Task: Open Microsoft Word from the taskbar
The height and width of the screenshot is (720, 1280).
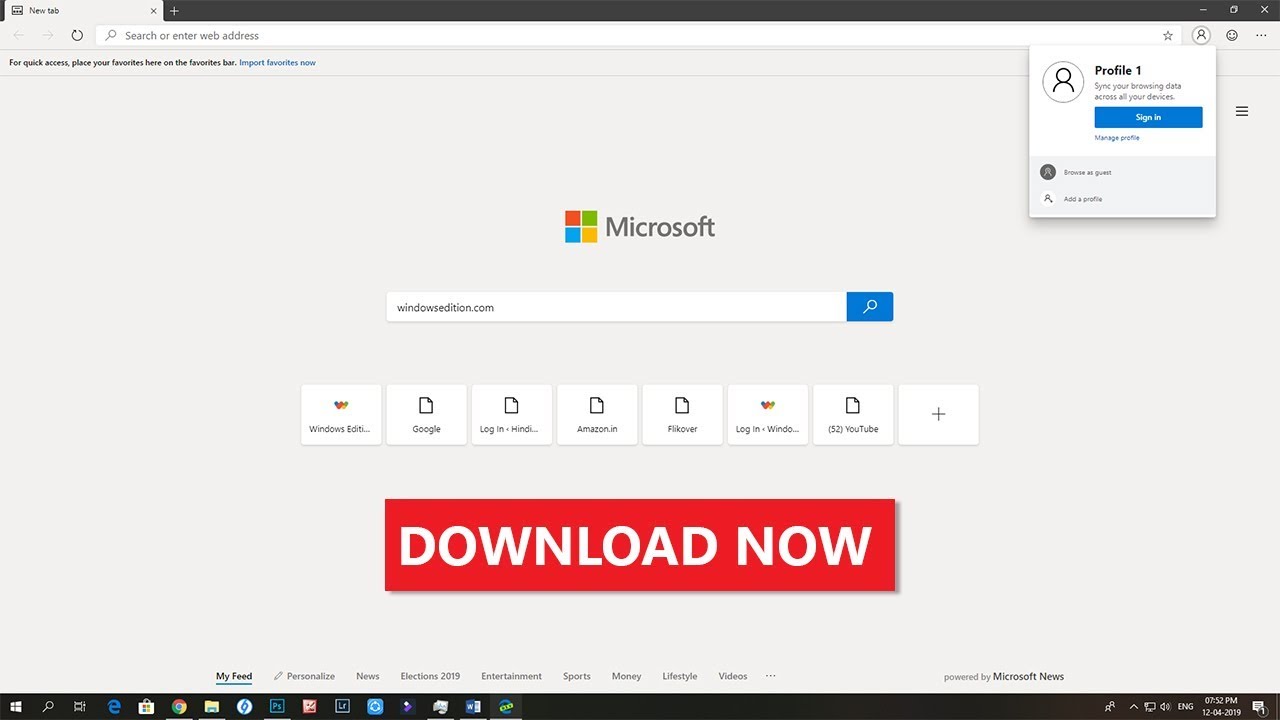Action: 473,707
